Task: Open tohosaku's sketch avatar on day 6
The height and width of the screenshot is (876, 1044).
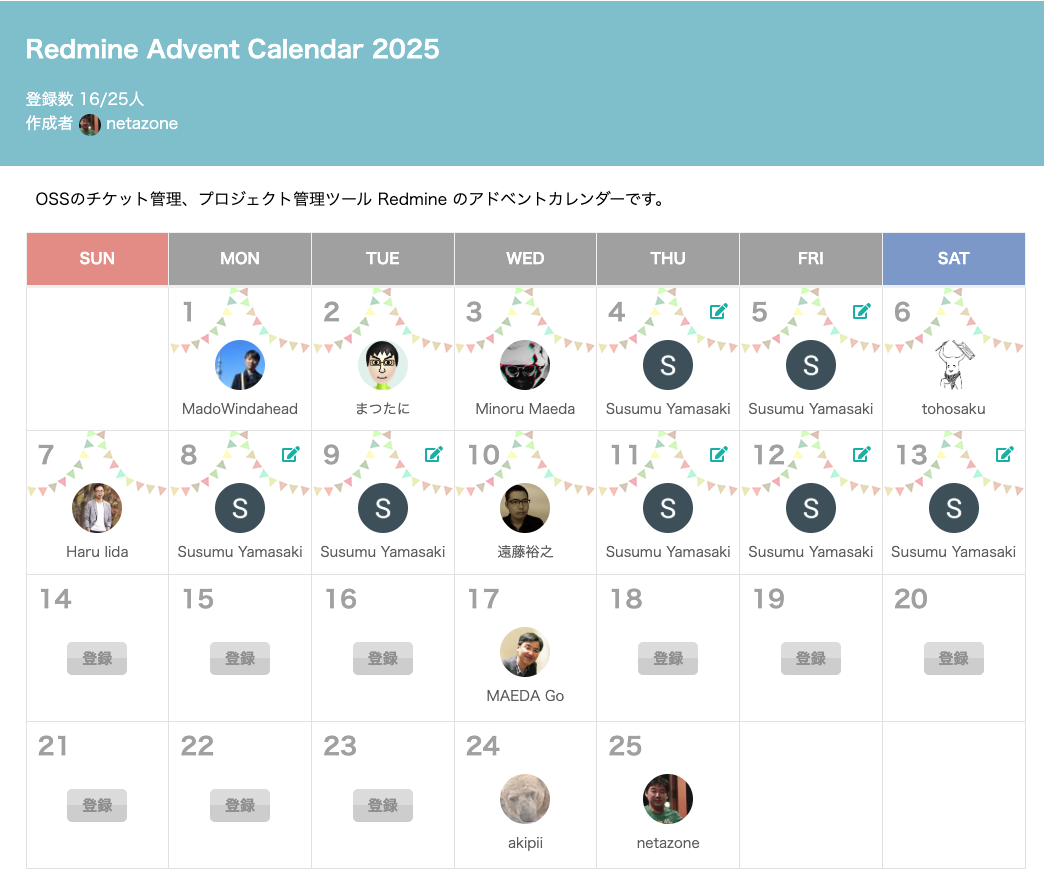Action: click(x=953, y=365)
